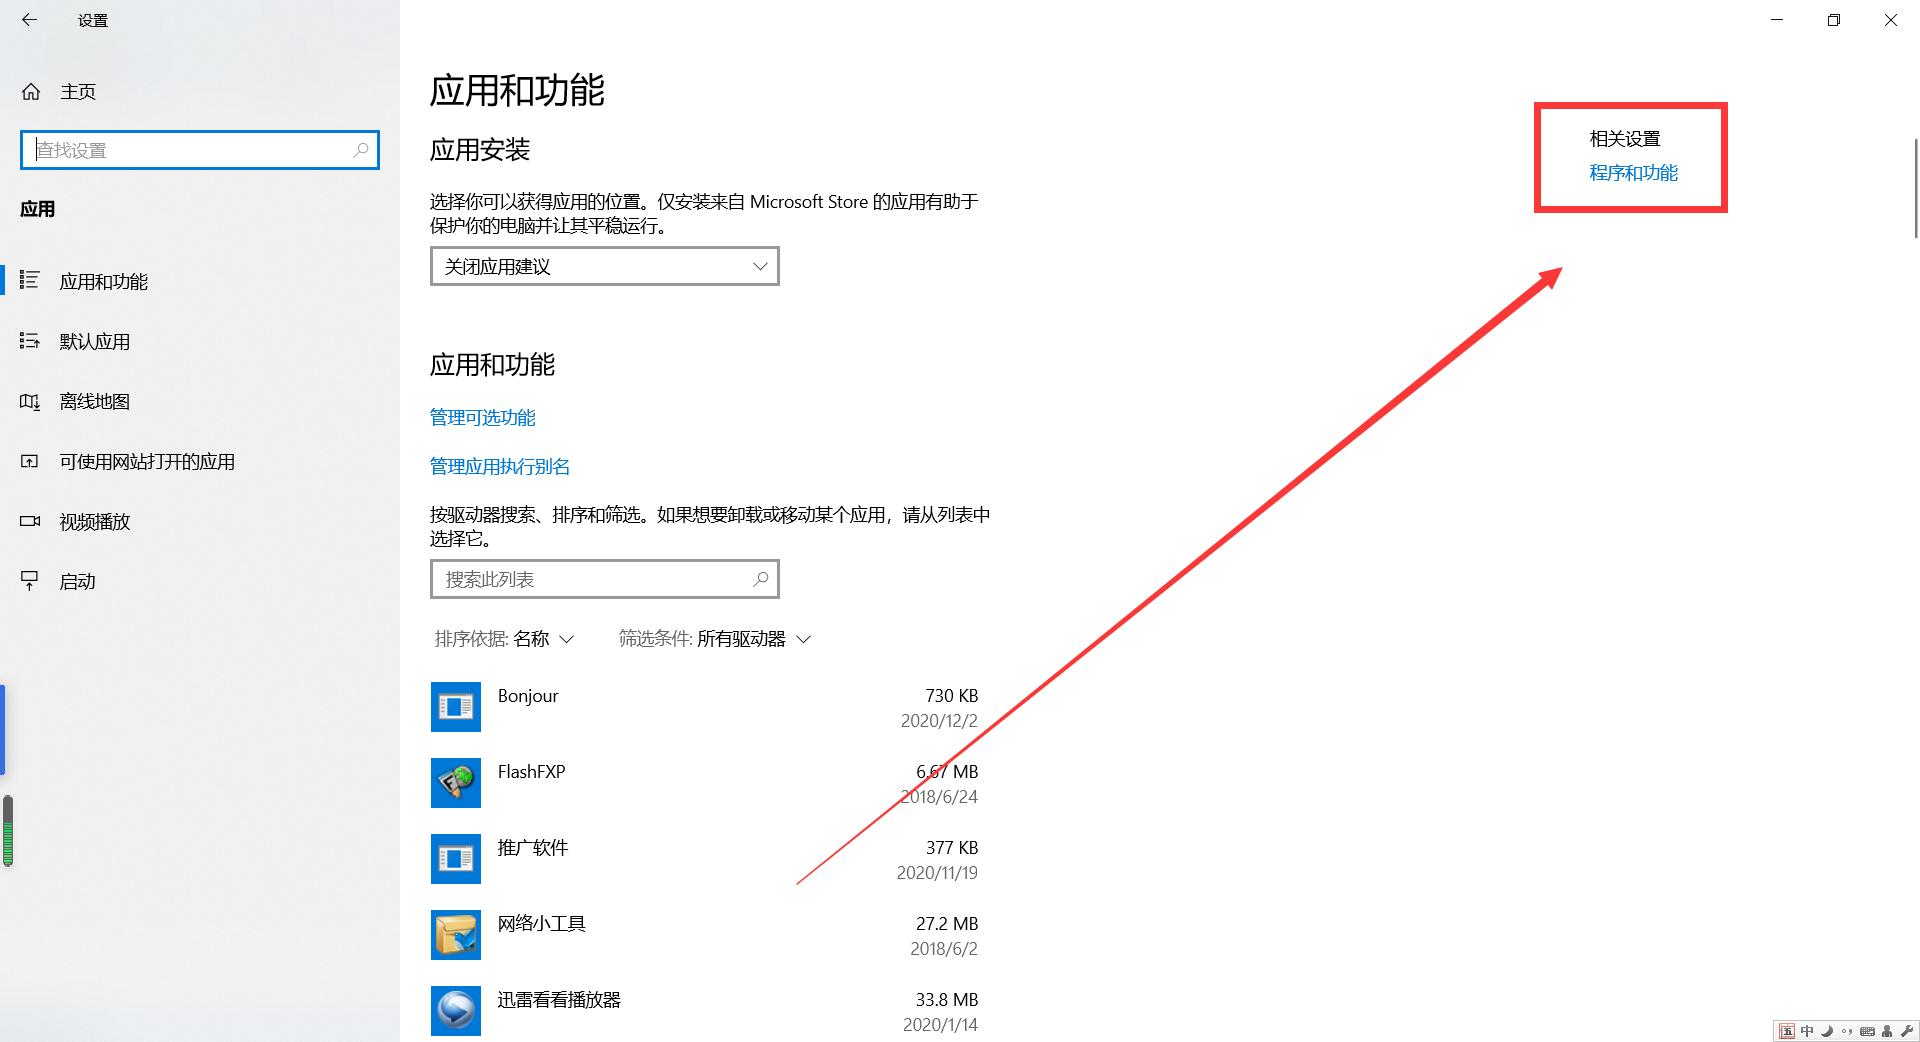Toggle IME punctuation mode
This screenshot has height=1042, width=1920.
pyautogui.click(x=1848, y=1031)
